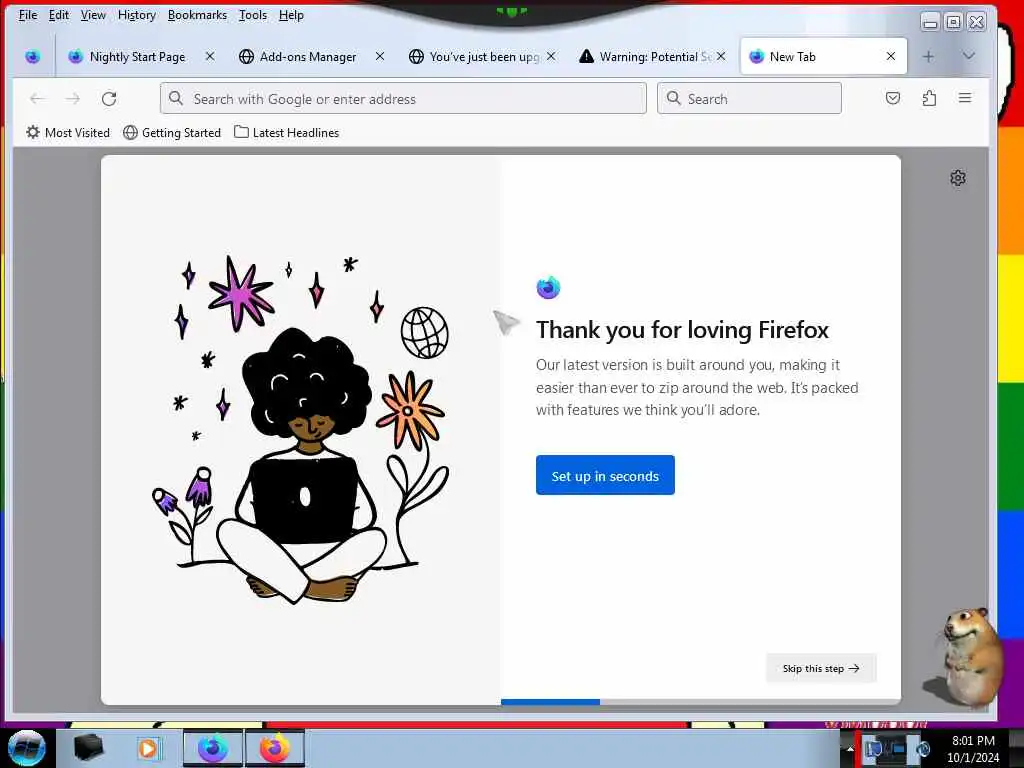
Task: Open the Edit menu
Action: pos(58,14)
